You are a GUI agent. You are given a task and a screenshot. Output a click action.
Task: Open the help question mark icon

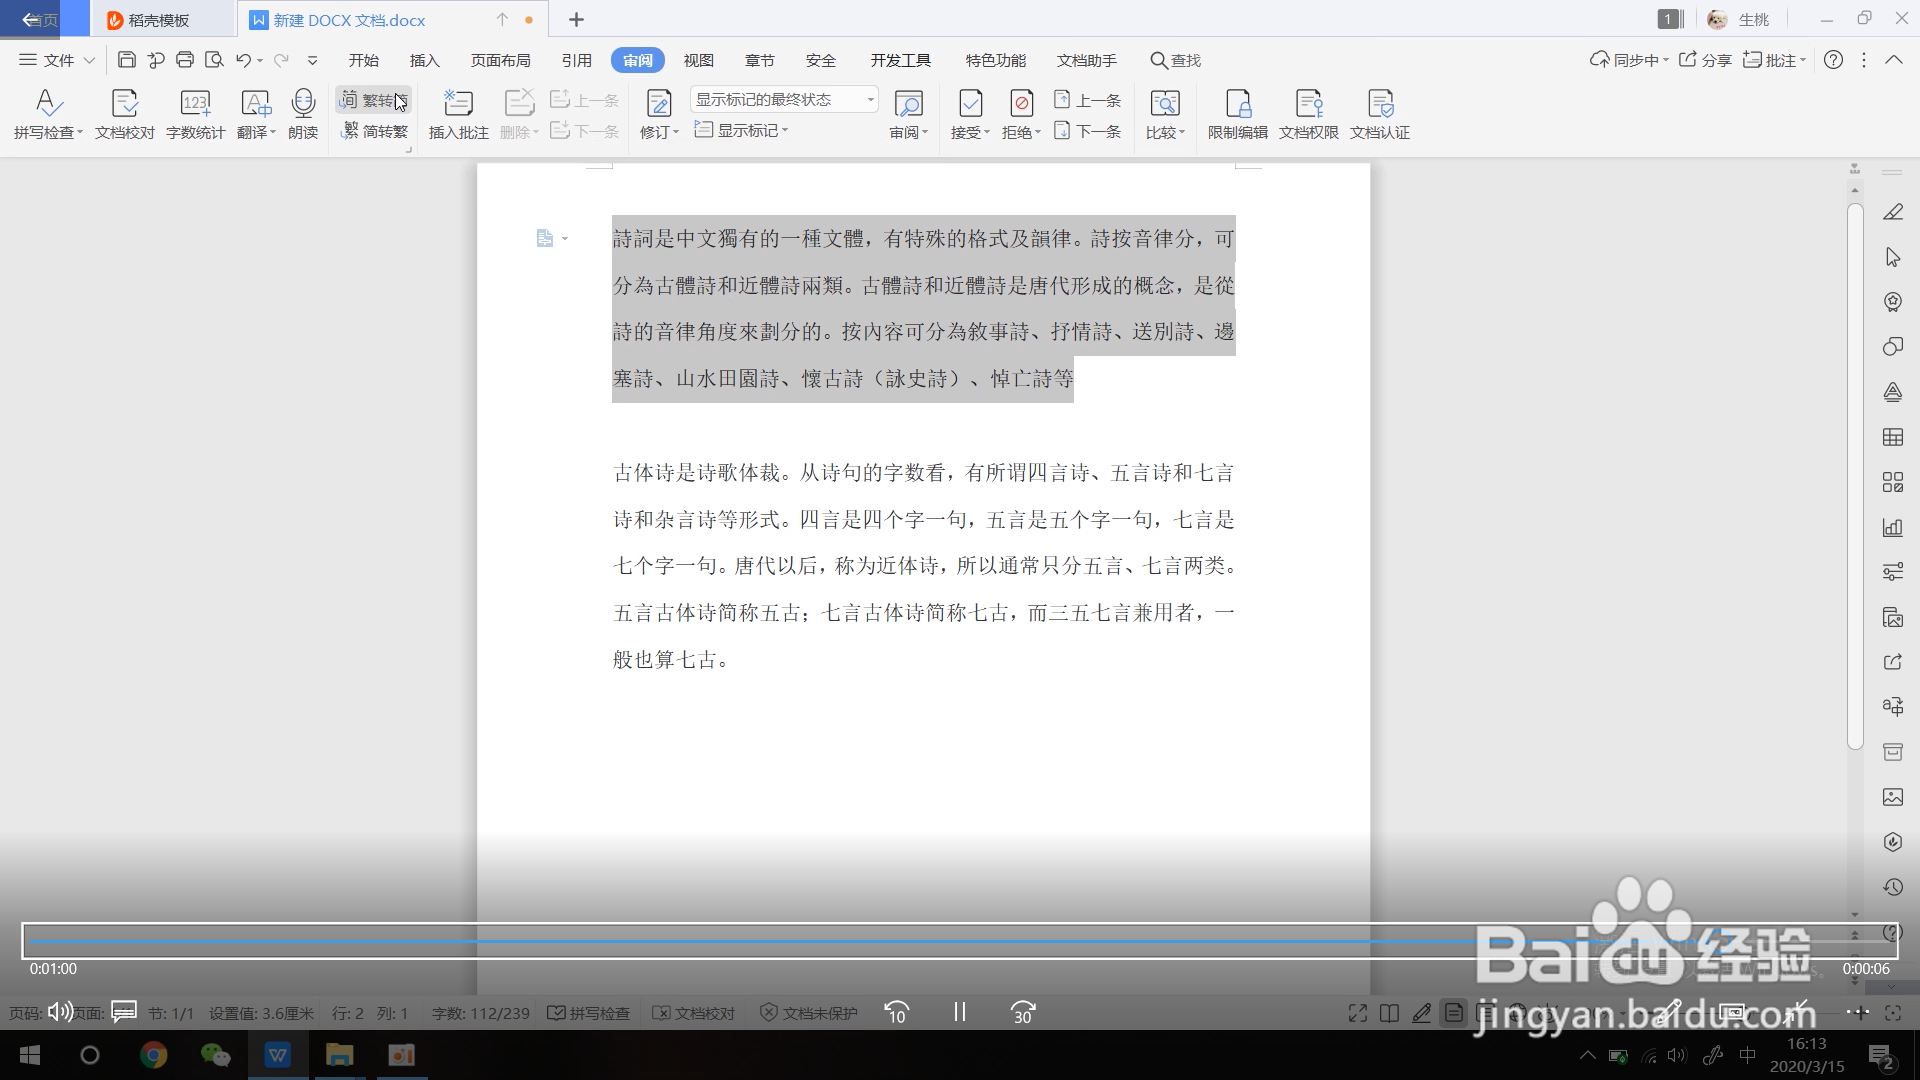(x=1833, y=60)
